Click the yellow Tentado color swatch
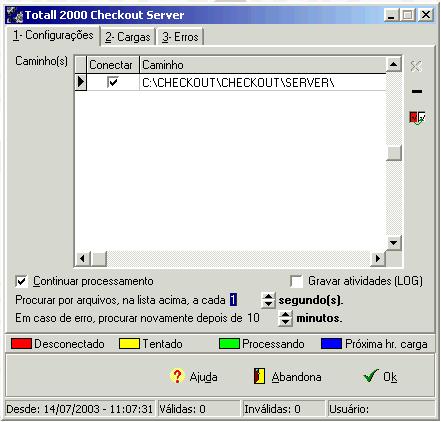 point(129,344)
